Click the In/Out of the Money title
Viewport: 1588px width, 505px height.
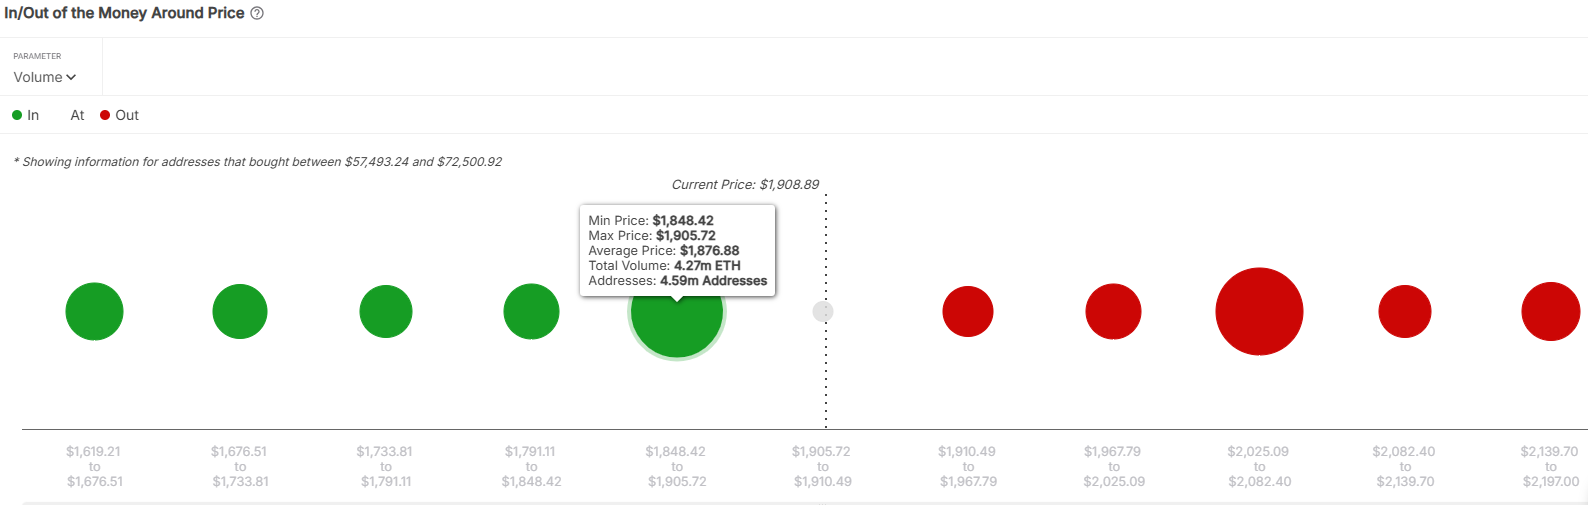pyautogui.click(x=124, y=13)
